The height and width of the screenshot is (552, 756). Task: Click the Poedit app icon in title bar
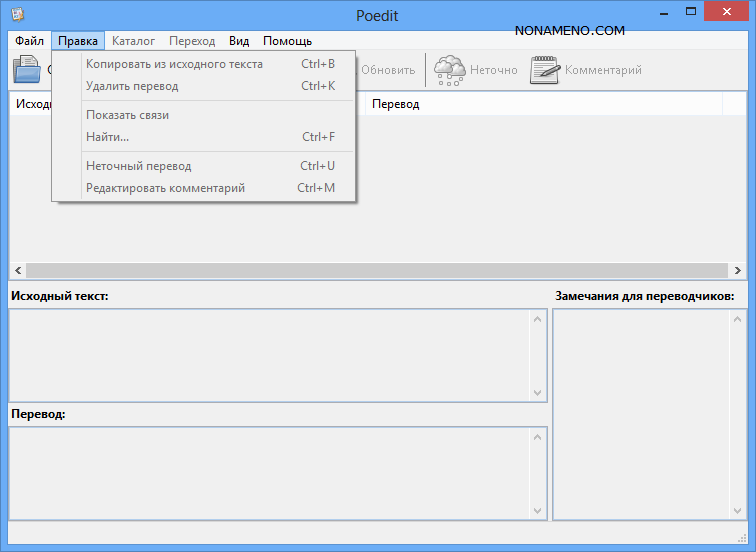click(18, 15)
